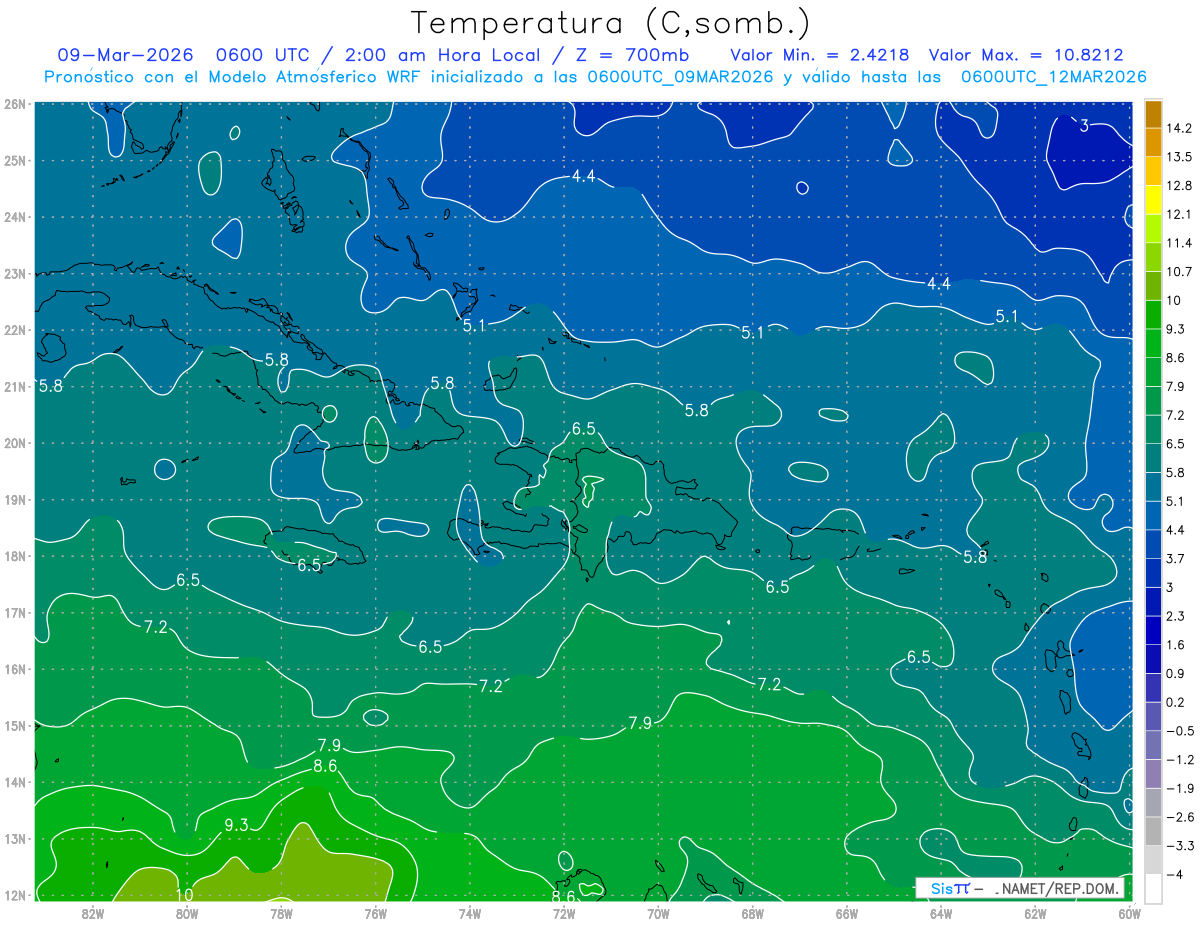Click the 12.8 colorbar legend value
This screenshot has height=927, width=1200.
[1180, 186]
